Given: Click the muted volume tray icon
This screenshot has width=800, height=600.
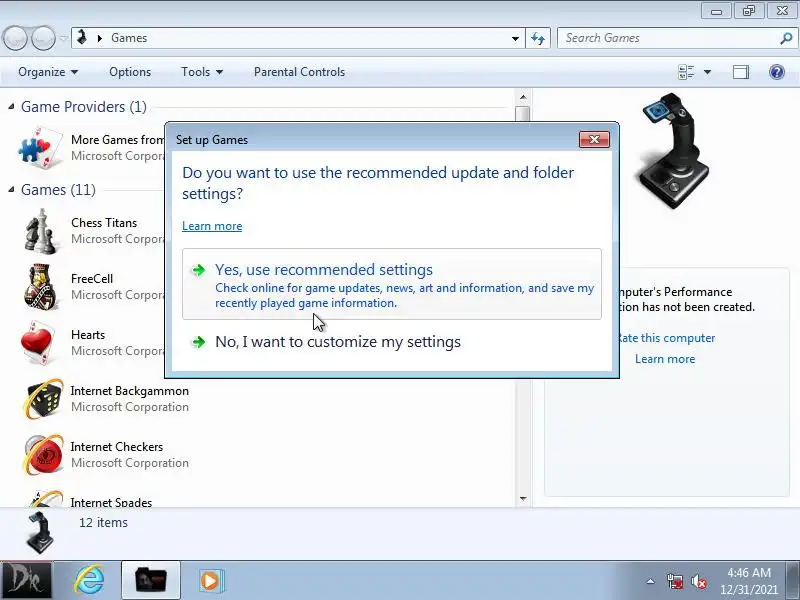Looking at the screenshot, I should click(x=698, y=581).
